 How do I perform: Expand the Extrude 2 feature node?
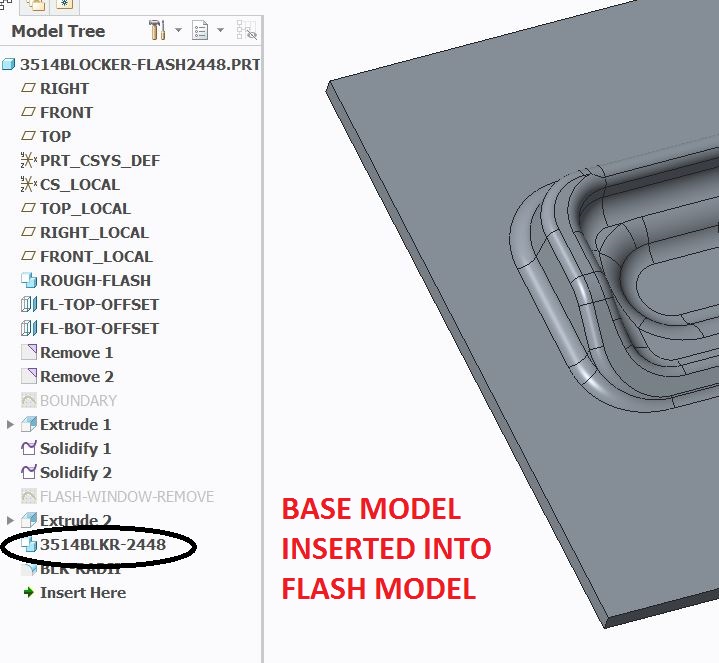tap(10, 520)
